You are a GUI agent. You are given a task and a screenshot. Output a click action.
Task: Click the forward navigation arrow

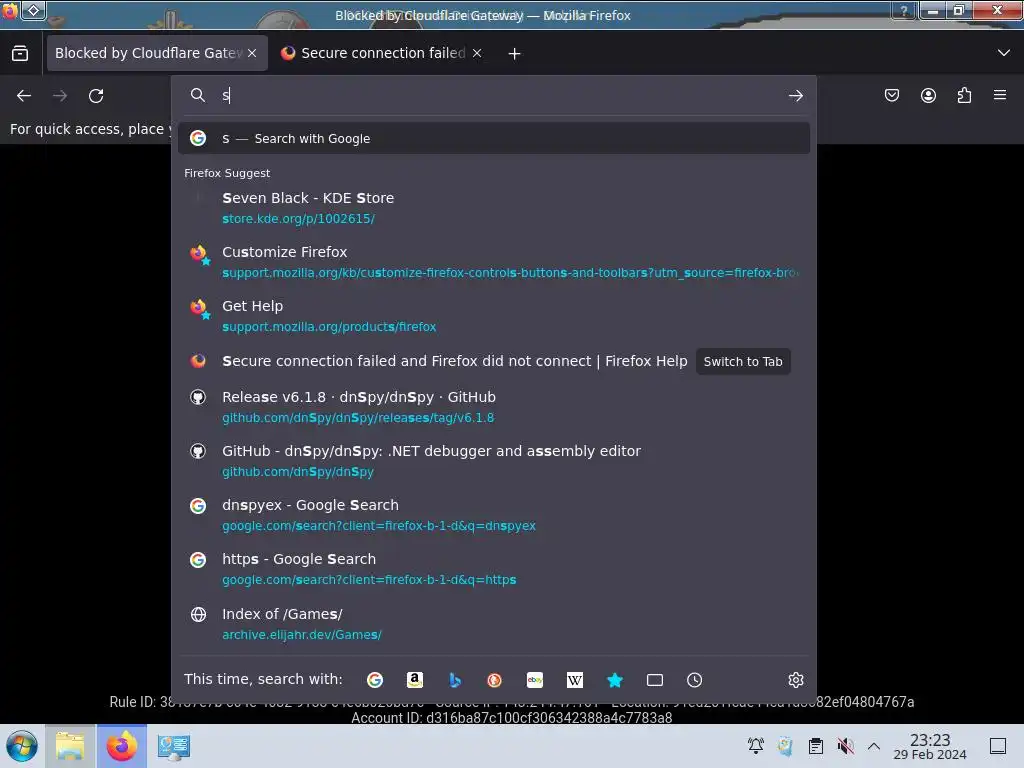point(60,96)
